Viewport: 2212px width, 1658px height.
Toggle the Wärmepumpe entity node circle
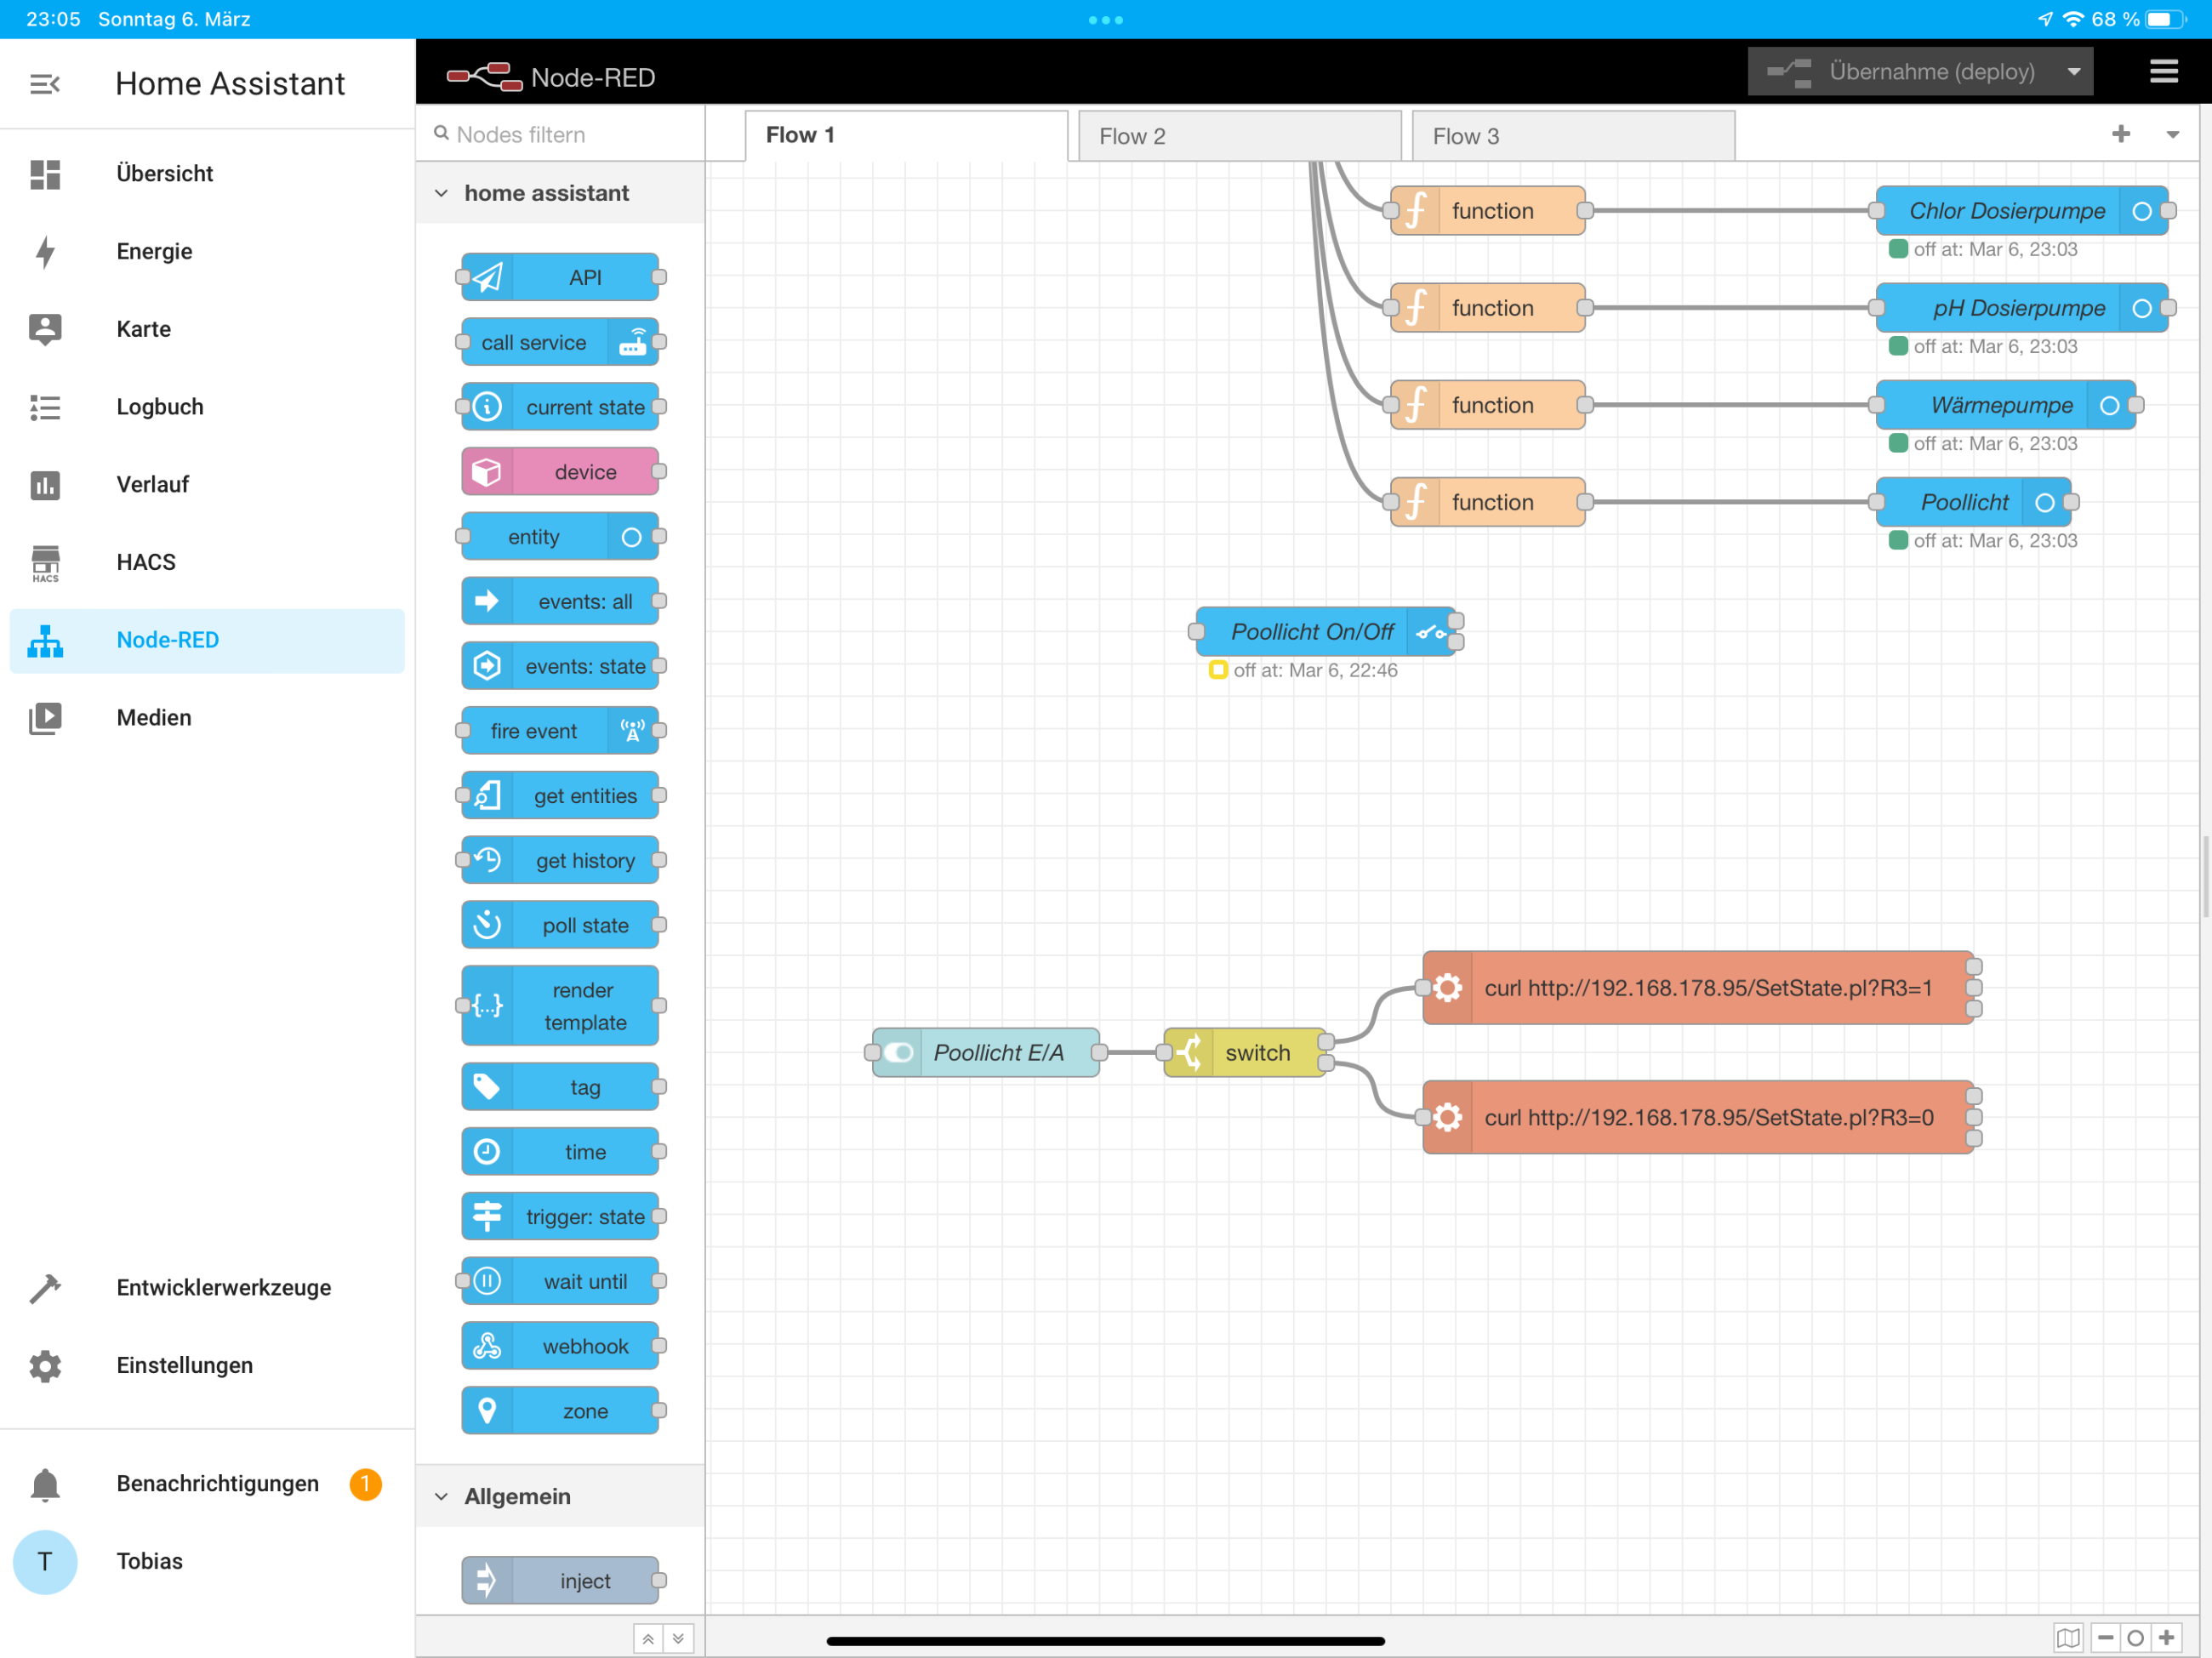pyautogui.click(x=2109, y=405)
